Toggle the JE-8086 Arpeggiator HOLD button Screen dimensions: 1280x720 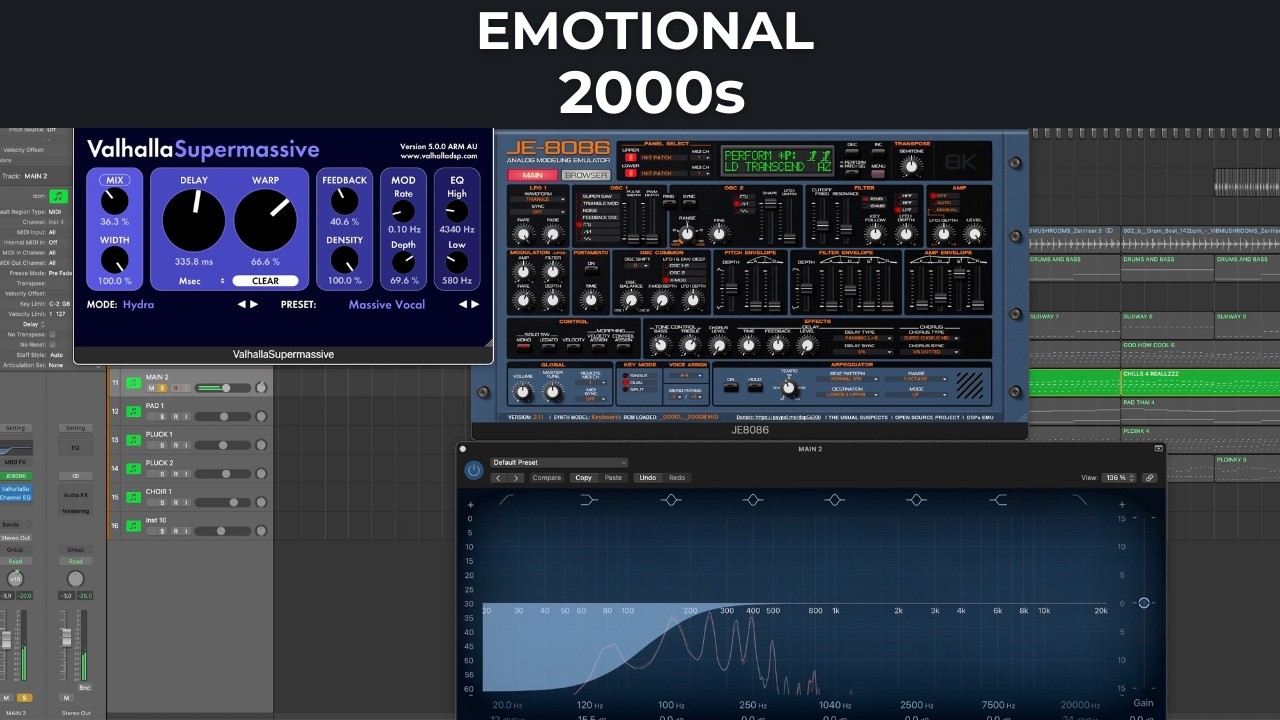(x=755, y=386)
